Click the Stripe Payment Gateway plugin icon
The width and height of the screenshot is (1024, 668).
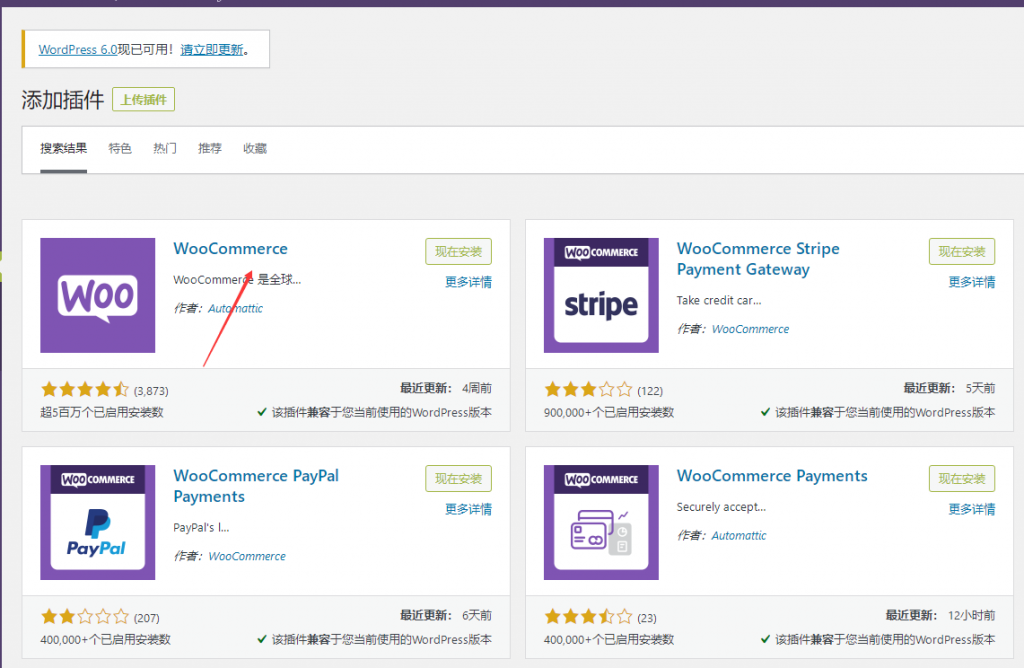[601, 295]
